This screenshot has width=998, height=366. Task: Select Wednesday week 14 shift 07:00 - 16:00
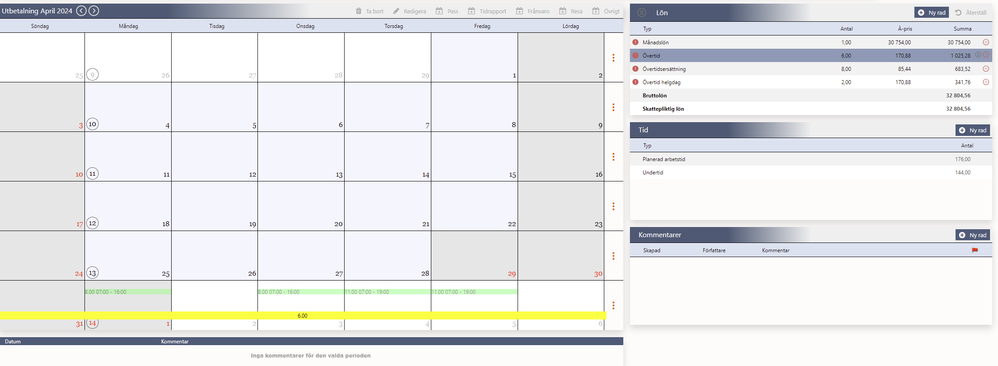coord(301,292)
